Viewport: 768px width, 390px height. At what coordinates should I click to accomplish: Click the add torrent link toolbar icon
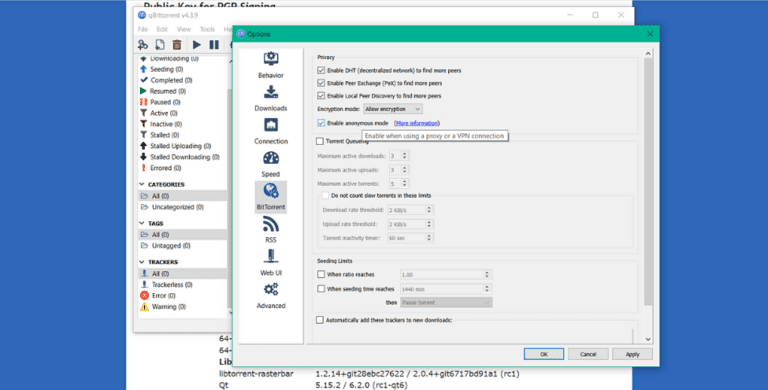pos(143,45)
